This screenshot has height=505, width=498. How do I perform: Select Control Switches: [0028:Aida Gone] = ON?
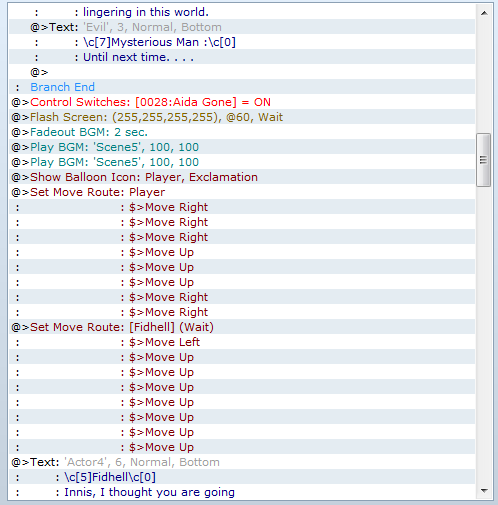tap(242, 102)
